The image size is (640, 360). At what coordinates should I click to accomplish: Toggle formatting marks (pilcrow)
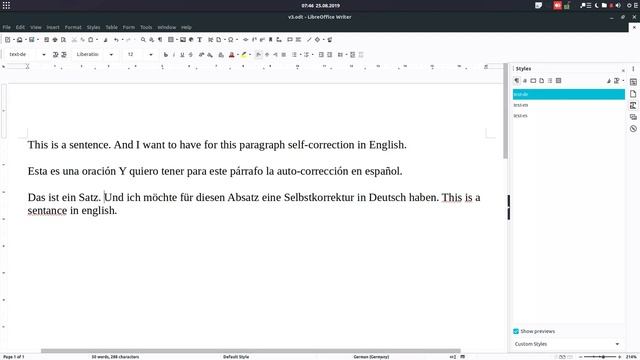pos(160,40)
